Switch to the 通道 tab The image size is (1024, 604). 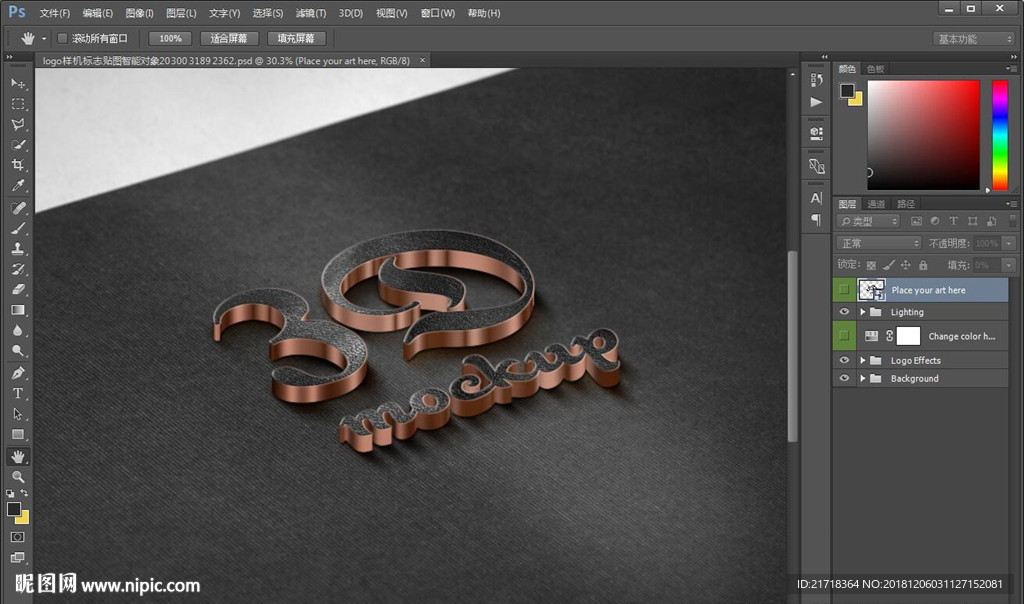(876, 204)
